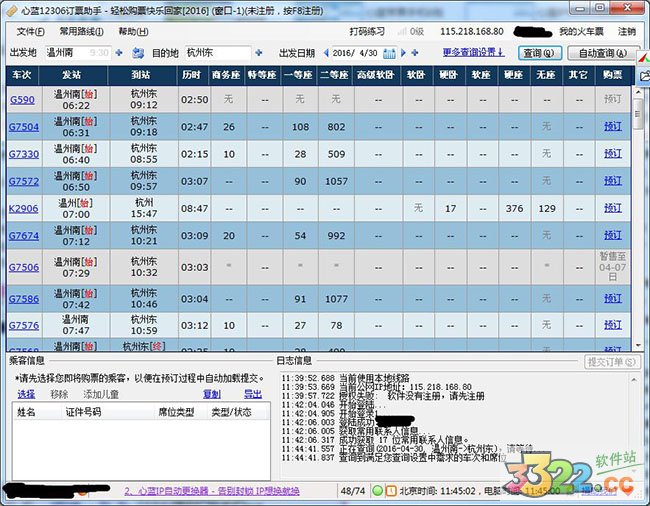Click the train list scrollbar up arrow
The height and width of the screenshot is (506, 650).
(x=638, y=92)
